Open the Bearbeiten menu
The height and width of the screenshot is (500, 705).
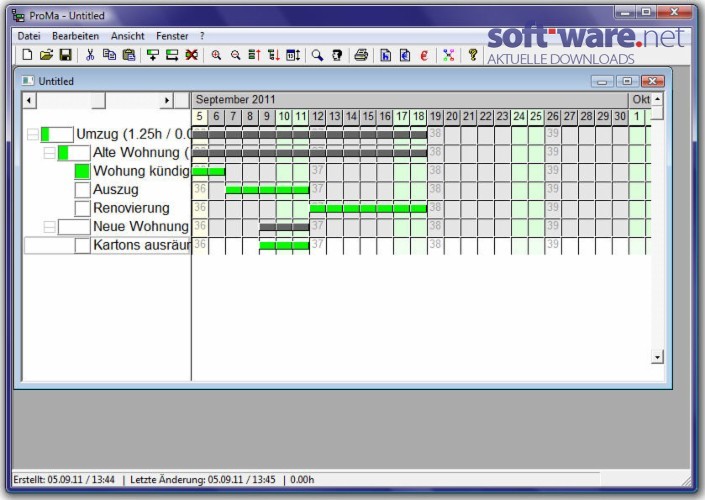[x=76, y=36]
